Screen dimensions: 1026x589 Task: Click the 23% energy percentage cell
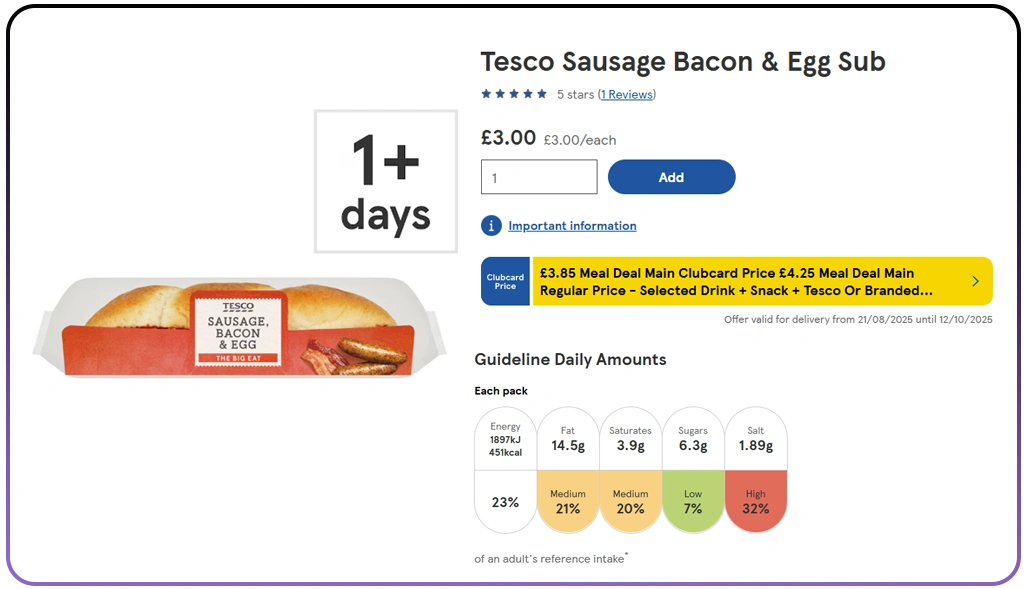pos(504,503)
